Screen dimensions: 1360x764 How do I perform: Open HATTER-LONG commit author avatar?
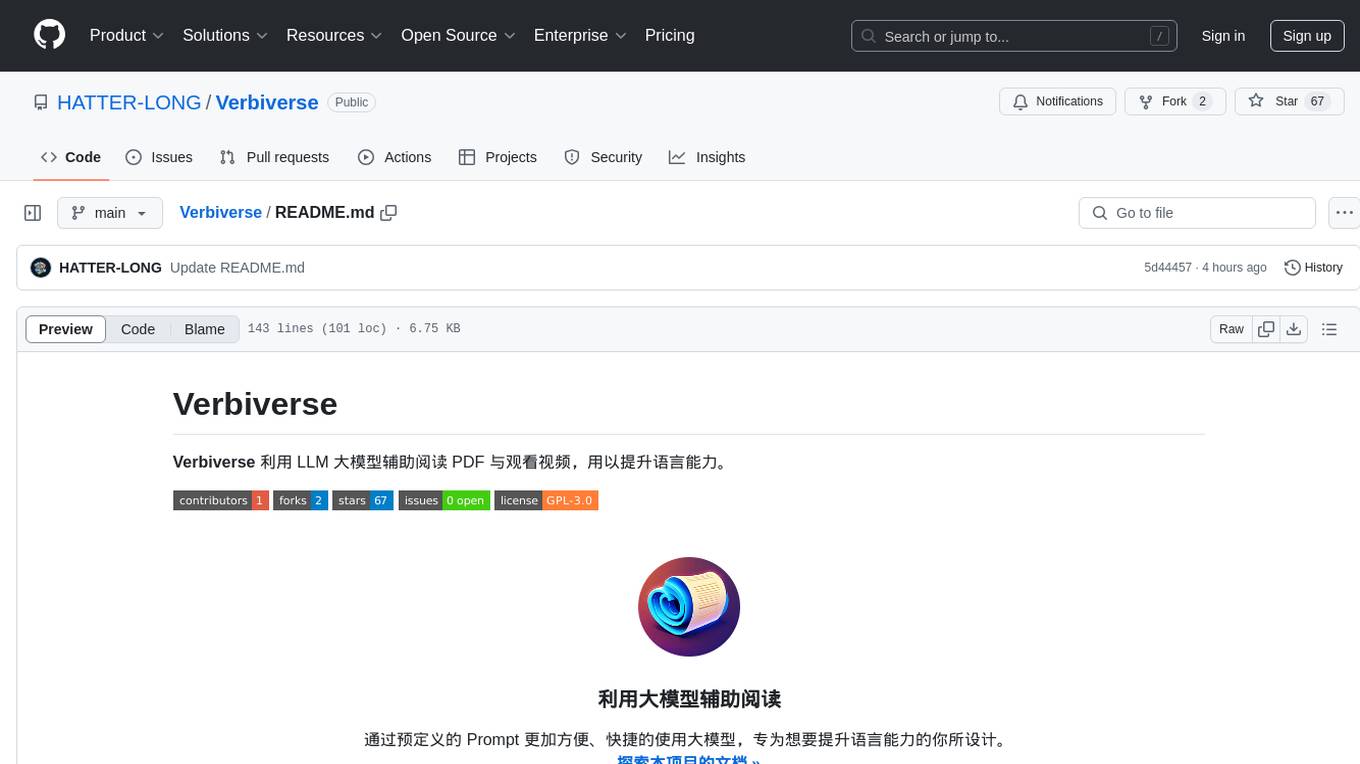point(41,267)
